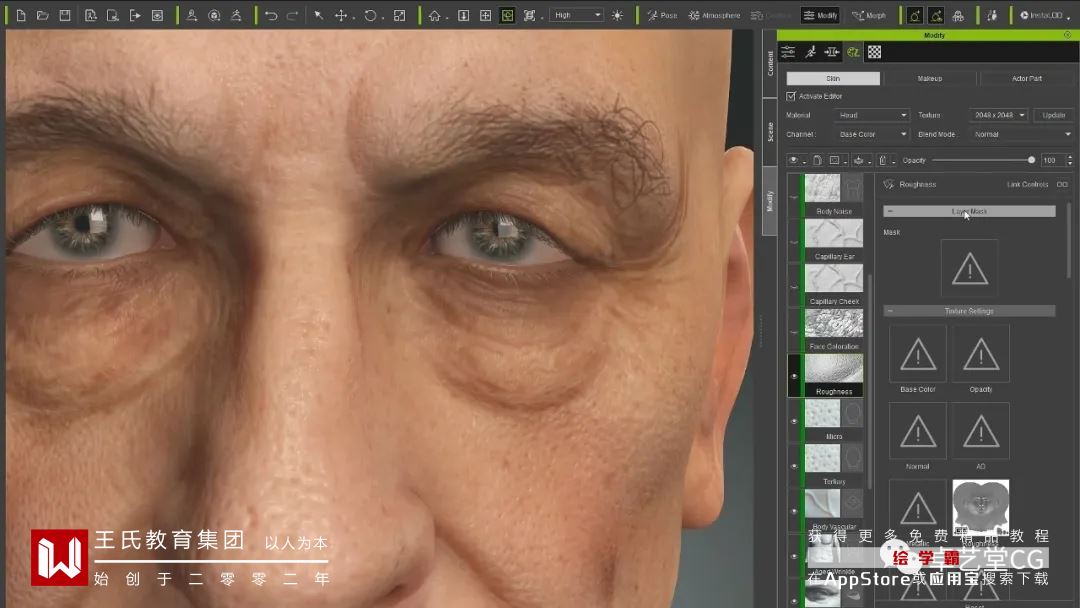Open the render quality High dropdown
The height and width of the screenshot is (608, 1080).
(x=577, y=15)
